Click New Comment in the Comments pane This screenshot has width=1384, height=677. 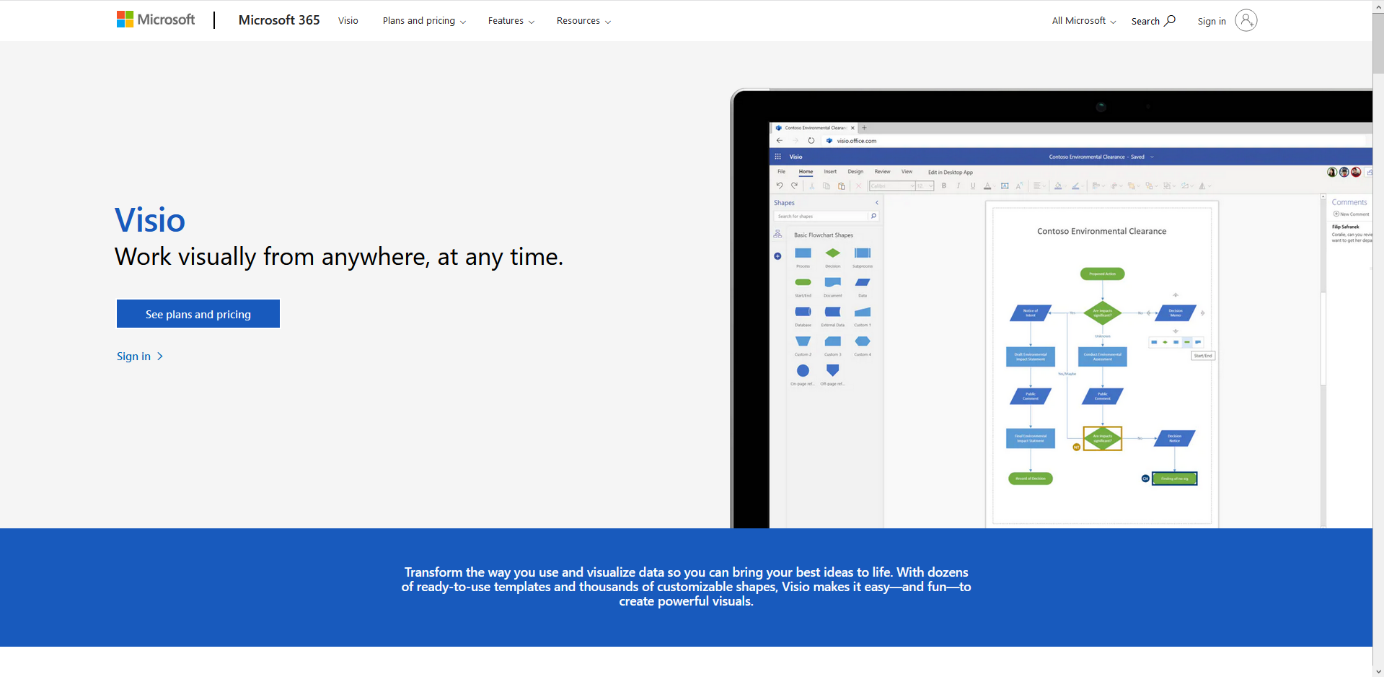[1351, 214]
